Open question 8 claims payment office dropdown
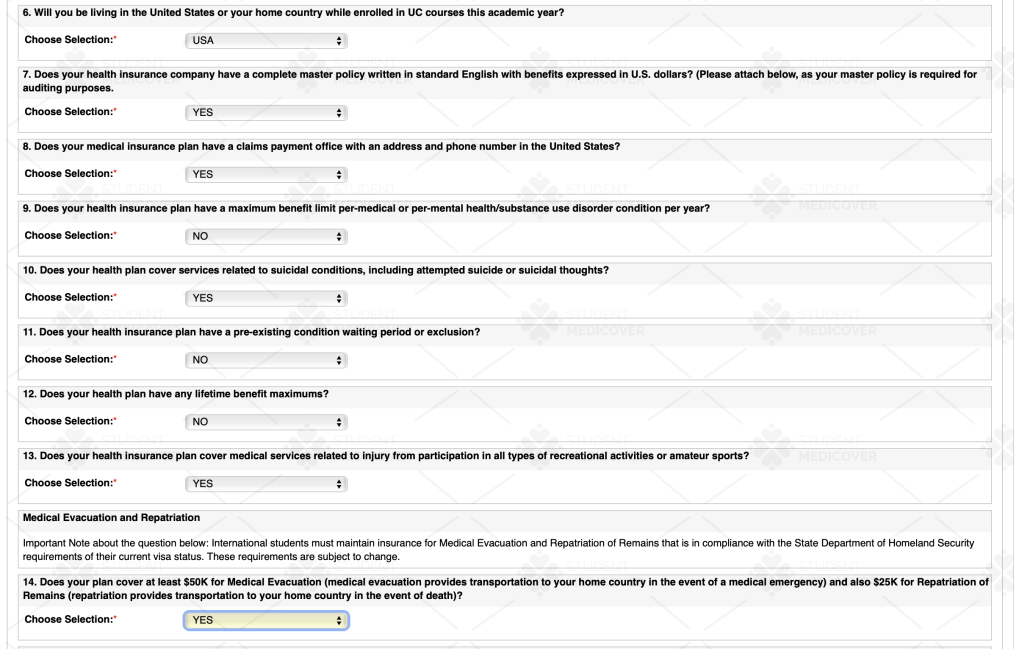Image resolution: width=1014 pixels, height=649 pixels. point(266,175)
